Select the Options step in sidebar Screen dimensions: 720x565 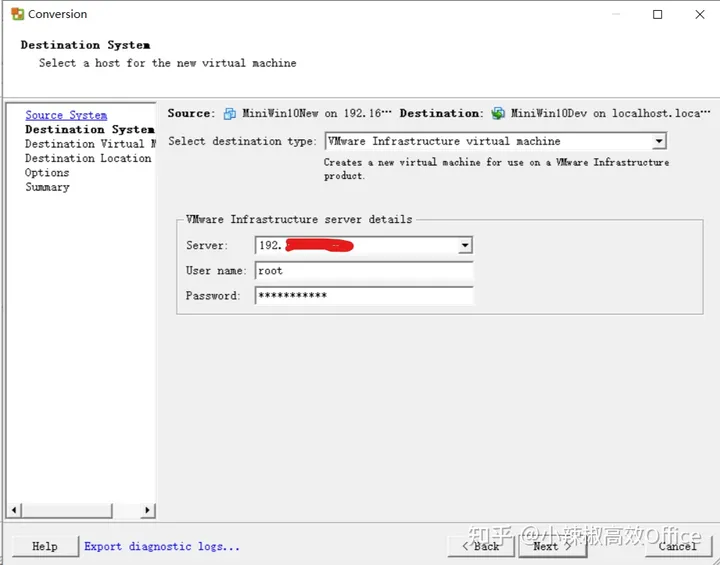tap(47, 173)
